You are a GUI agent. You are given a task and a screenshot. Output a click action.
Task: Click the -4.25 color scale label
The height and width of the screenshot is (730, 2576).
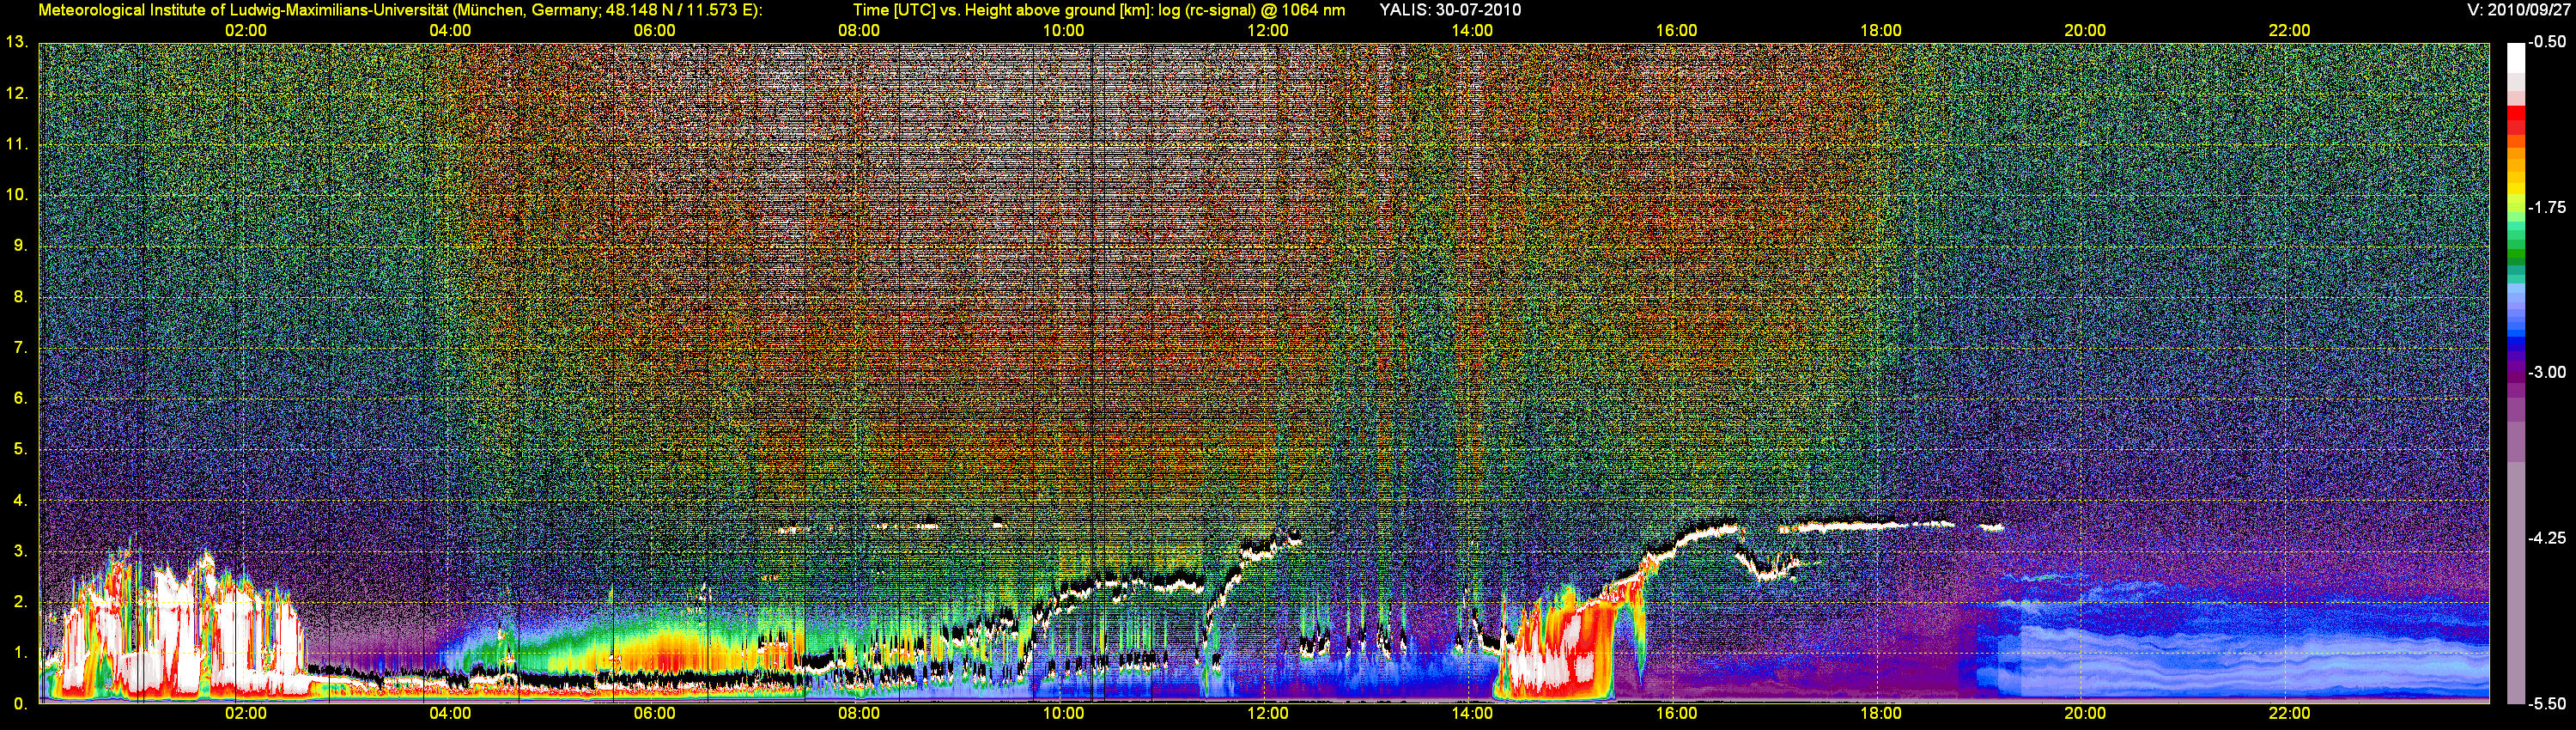coord(2547,538)
